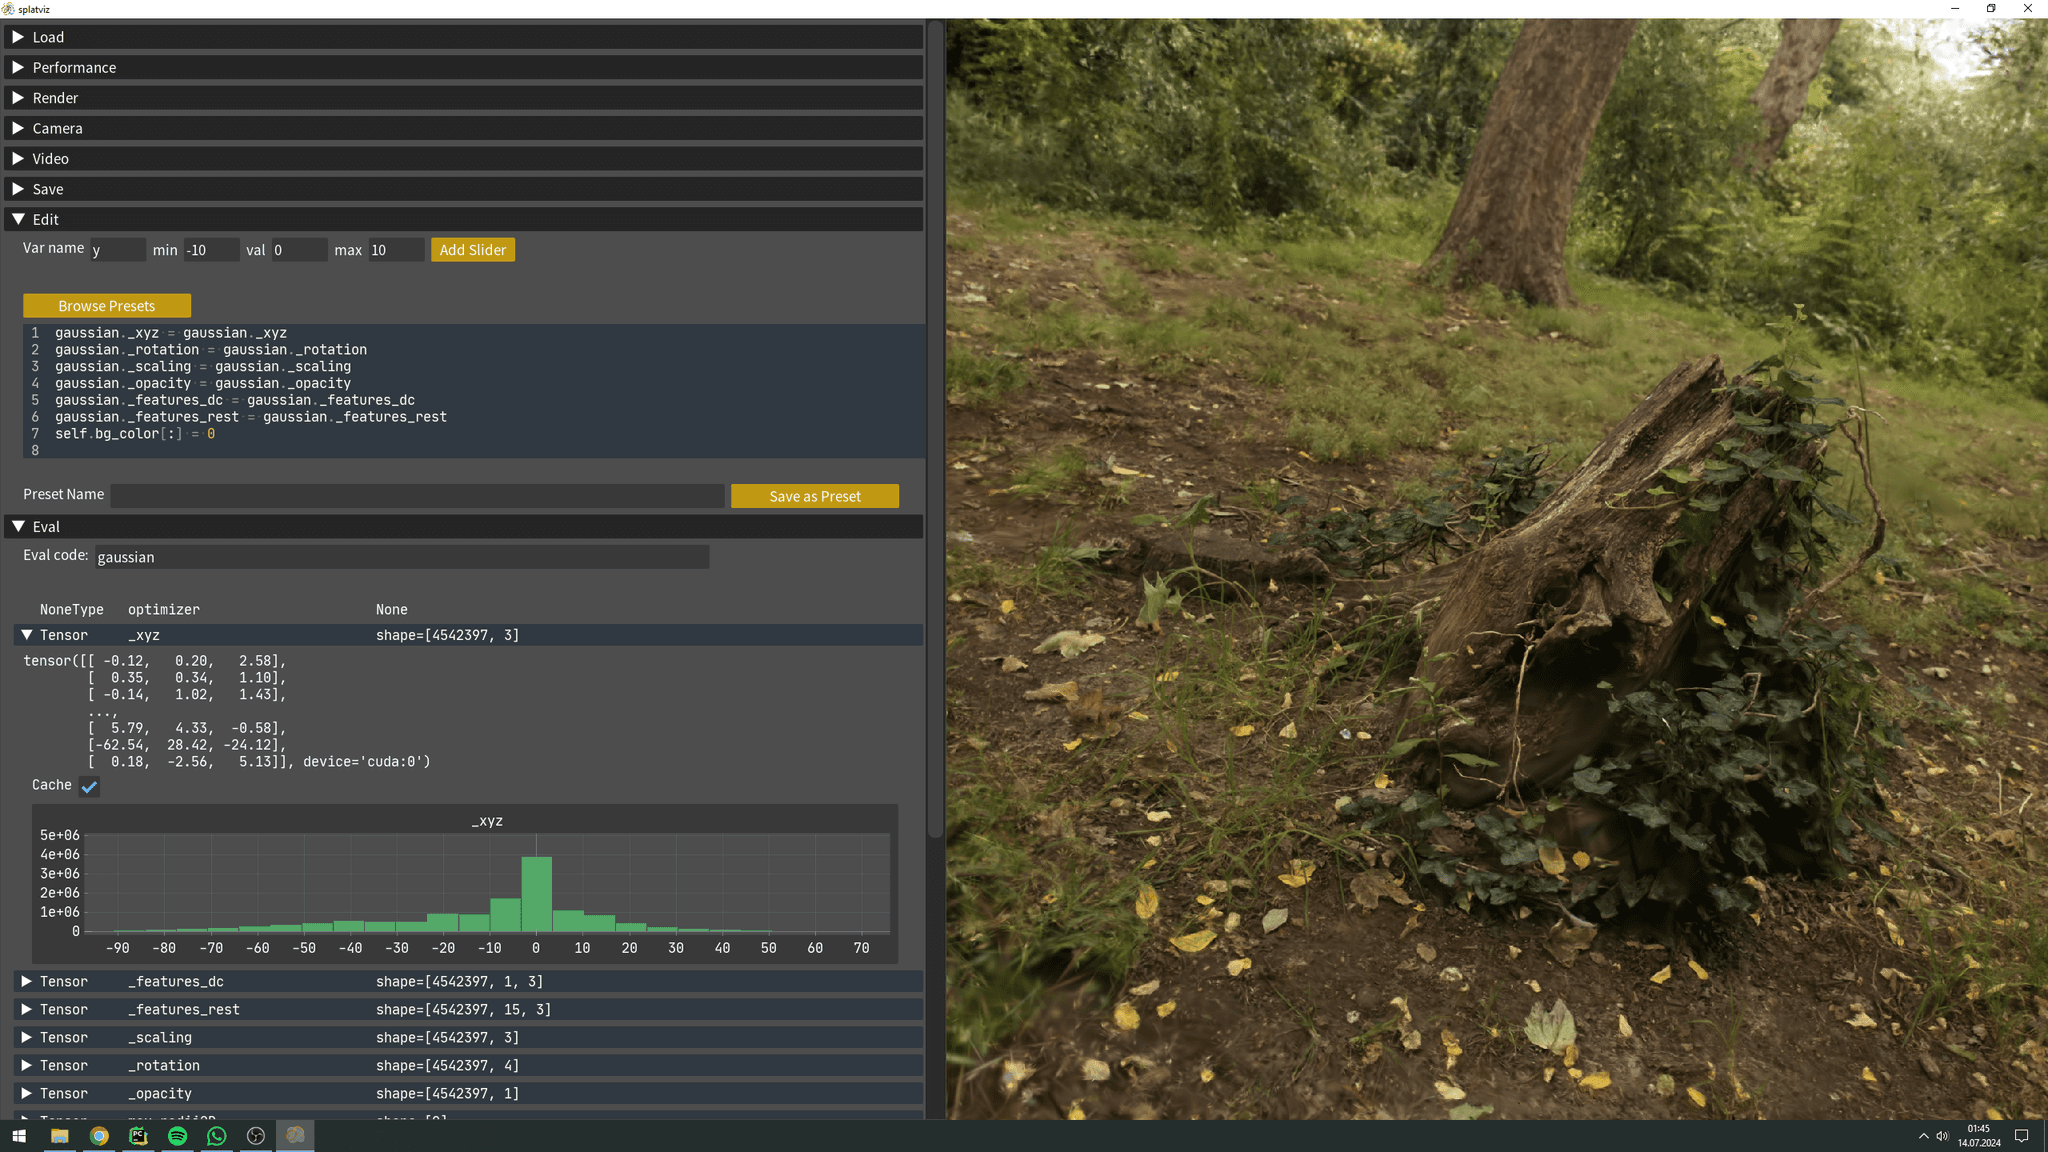Open OBS Studio from the taskbar
This screenshot has width=2048, height=1152.
256,1136
